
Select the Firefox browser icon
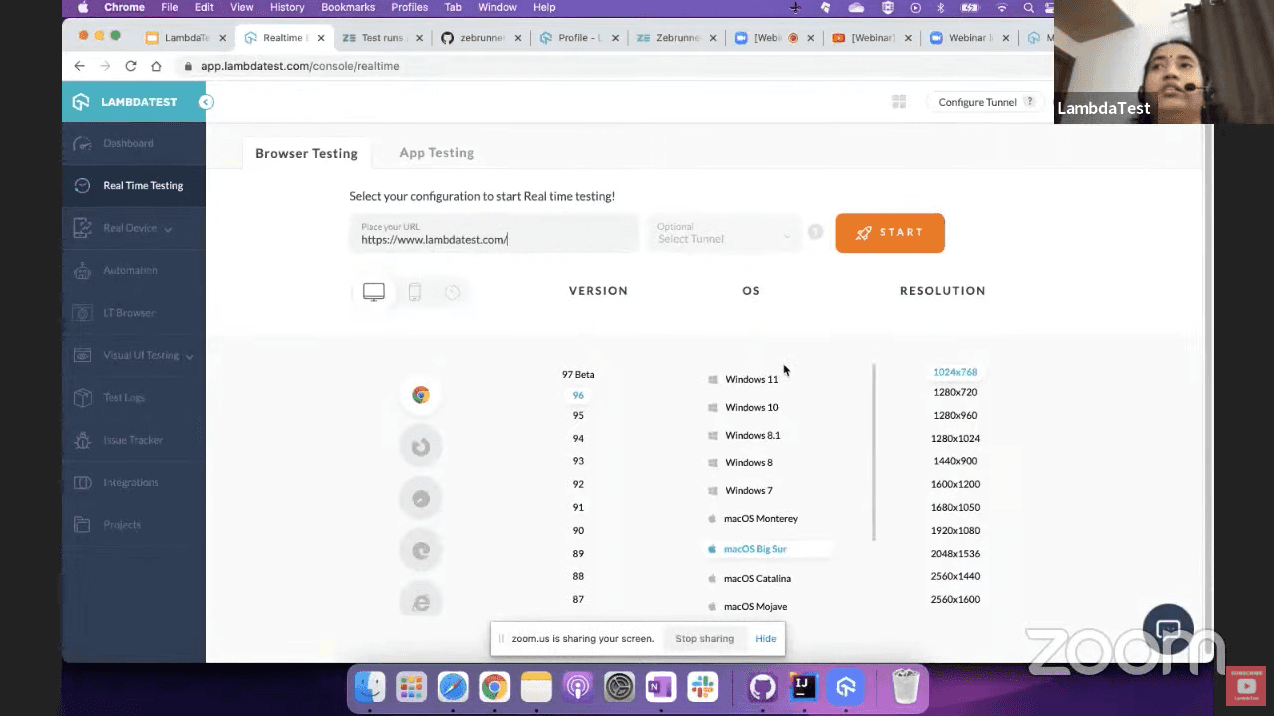tap(420, 446)
